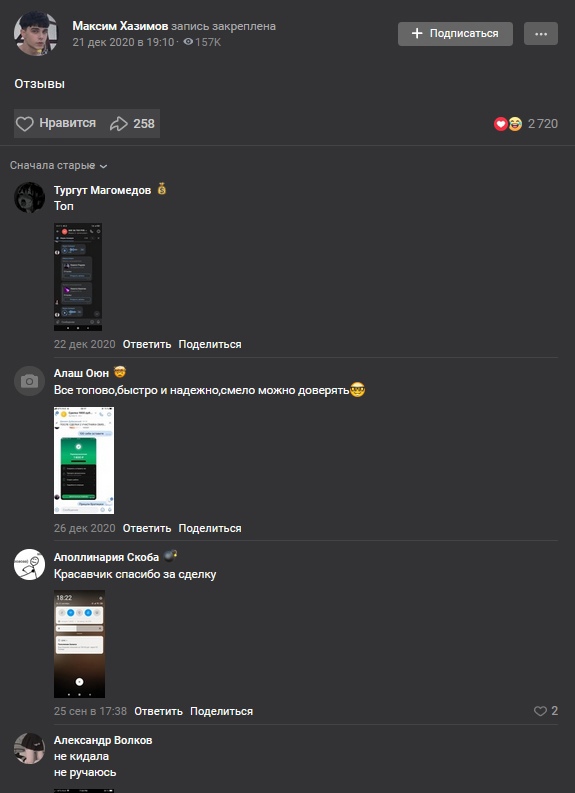Image resolution: width=575 pixels, height=793 pixels.
Task: Click the share arrow icon with 258
Action: coord(132,123)
